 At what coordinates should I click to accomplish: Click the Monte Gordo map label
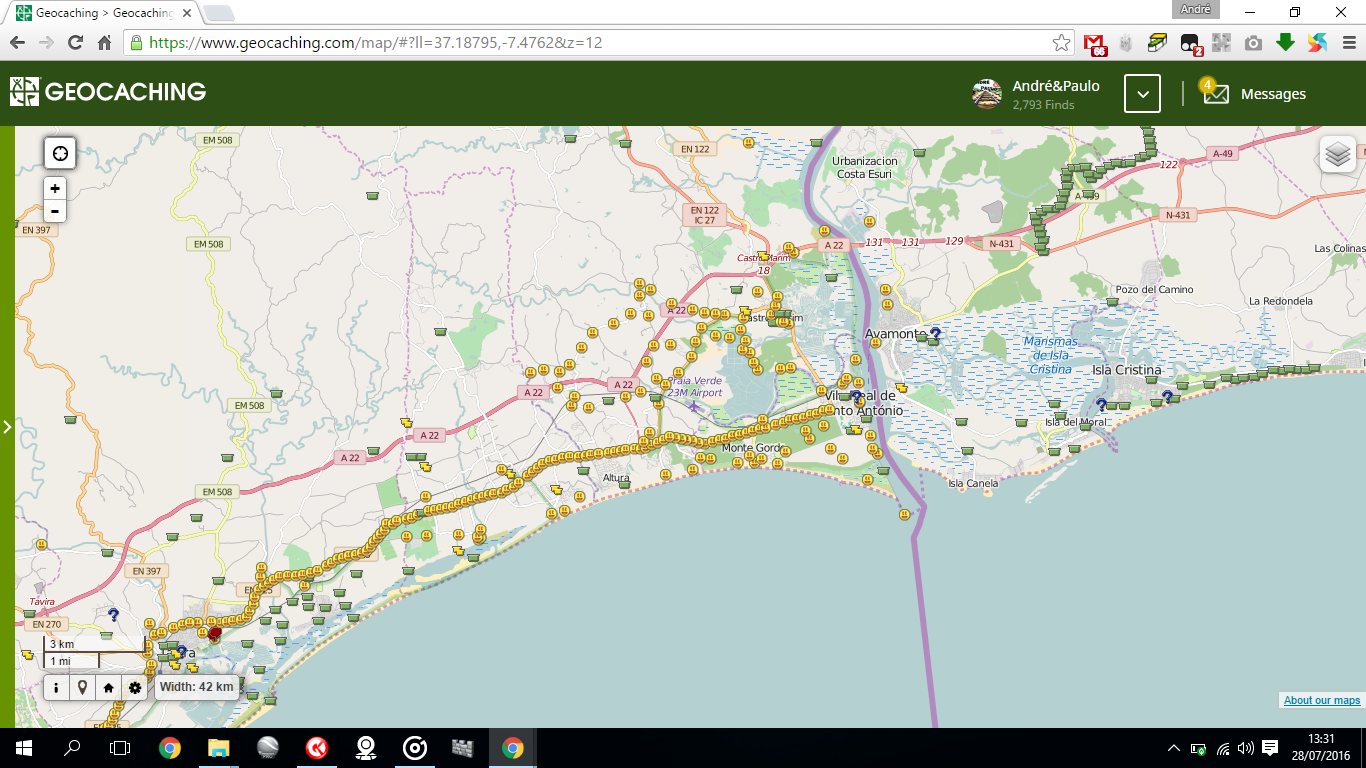point(753,448)
